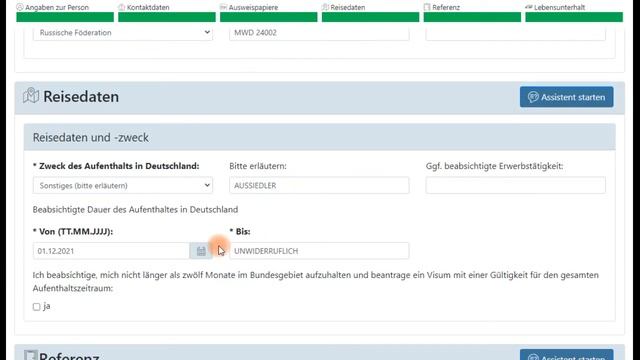Screen dimensions: 640x360
Task: Start the assistant for Referenz section
Action: click(567, 354)
